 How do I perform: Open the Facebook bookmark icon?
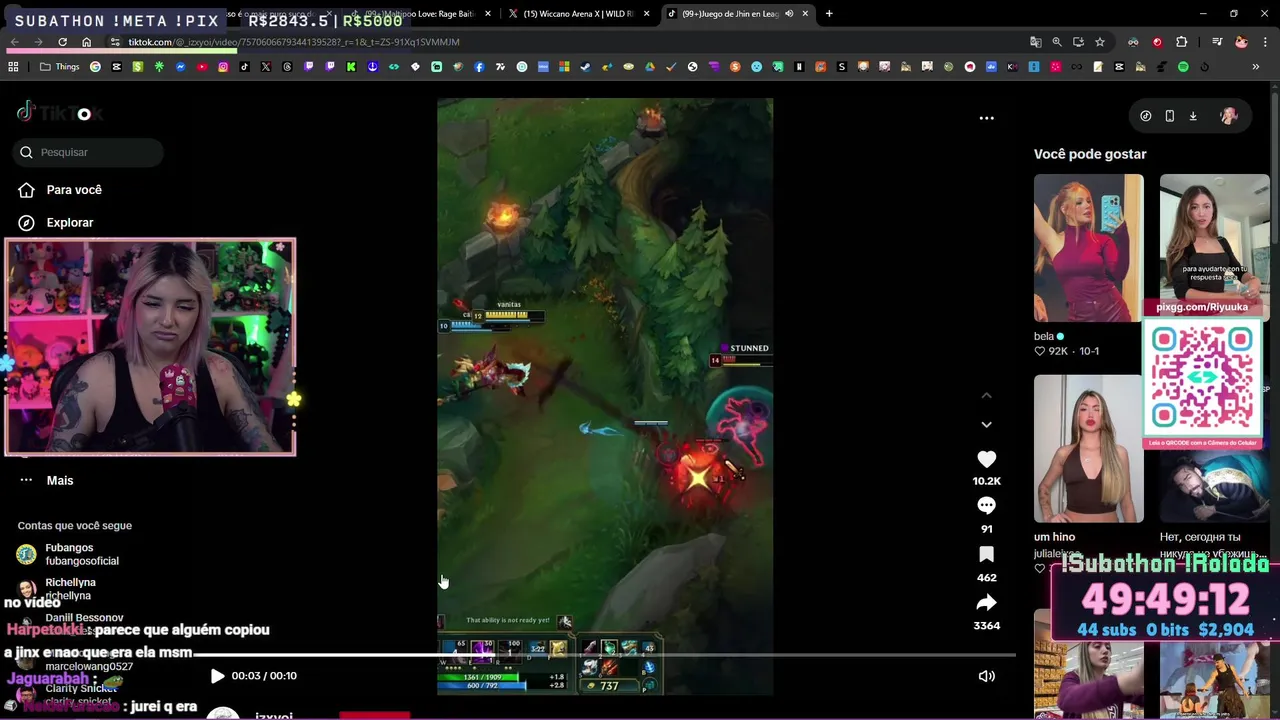tap(479, 67)
